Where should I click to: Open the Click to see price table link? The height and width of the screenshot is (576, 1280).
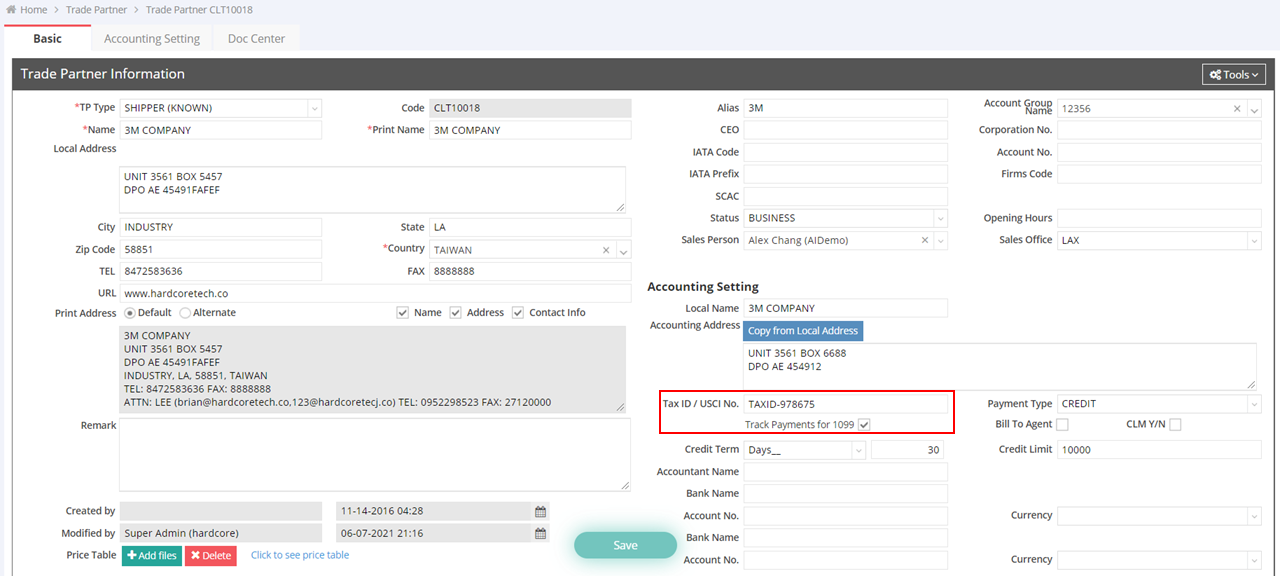point(300,555)
